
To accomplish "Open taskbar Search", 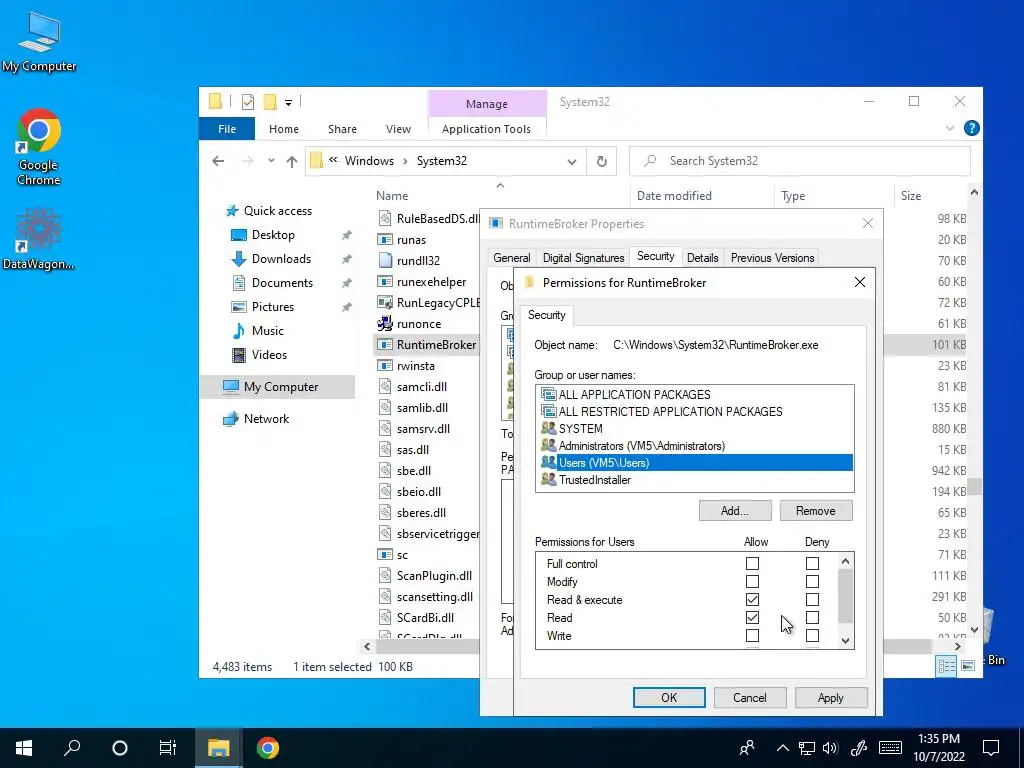I will click(72, 748).
